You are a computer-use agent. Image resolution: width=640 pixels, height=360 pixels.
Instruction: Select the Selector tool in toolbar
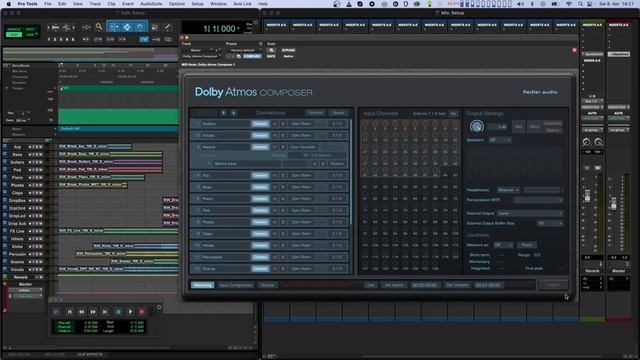(127, 27)
